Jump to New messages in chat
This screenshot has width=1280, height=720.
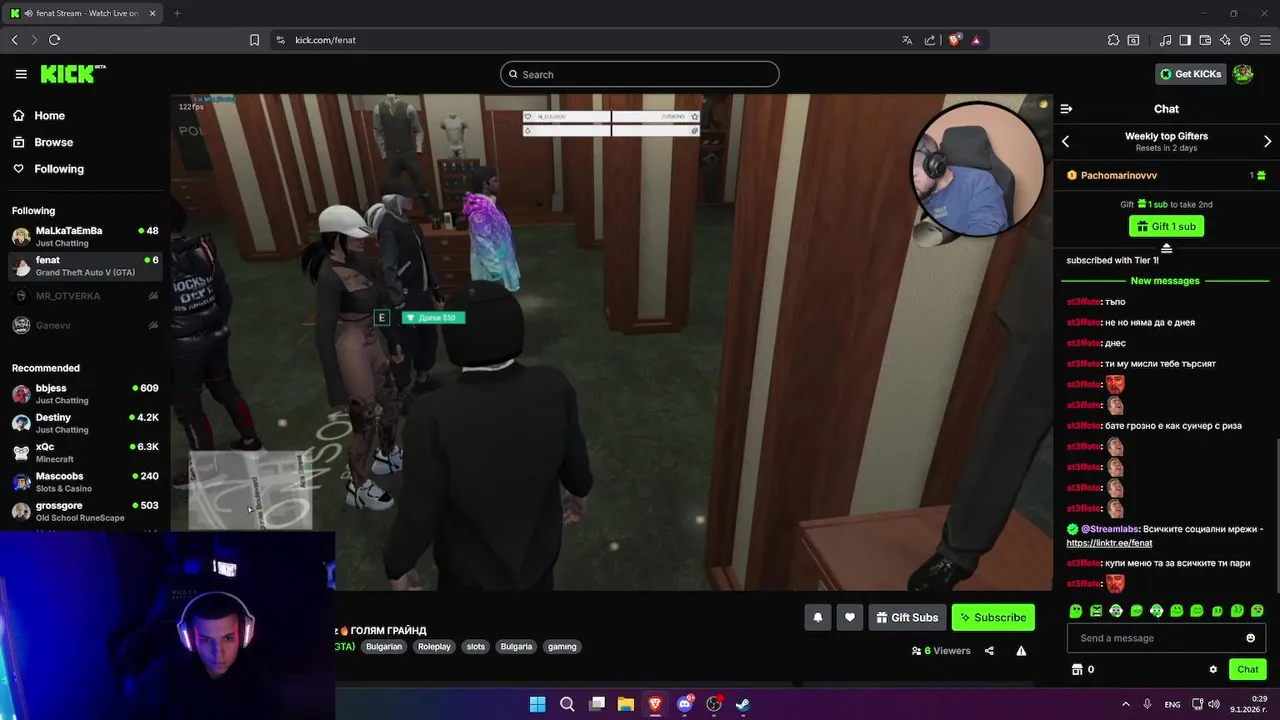coord(1165,281)
